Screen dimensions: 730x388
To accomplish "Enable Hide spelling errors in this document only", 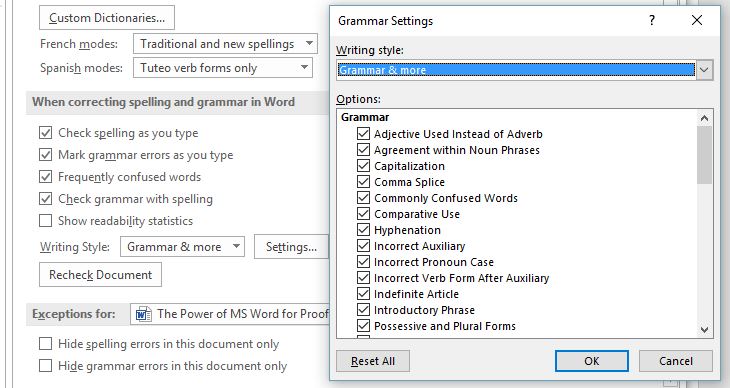I will click(45, 344).
